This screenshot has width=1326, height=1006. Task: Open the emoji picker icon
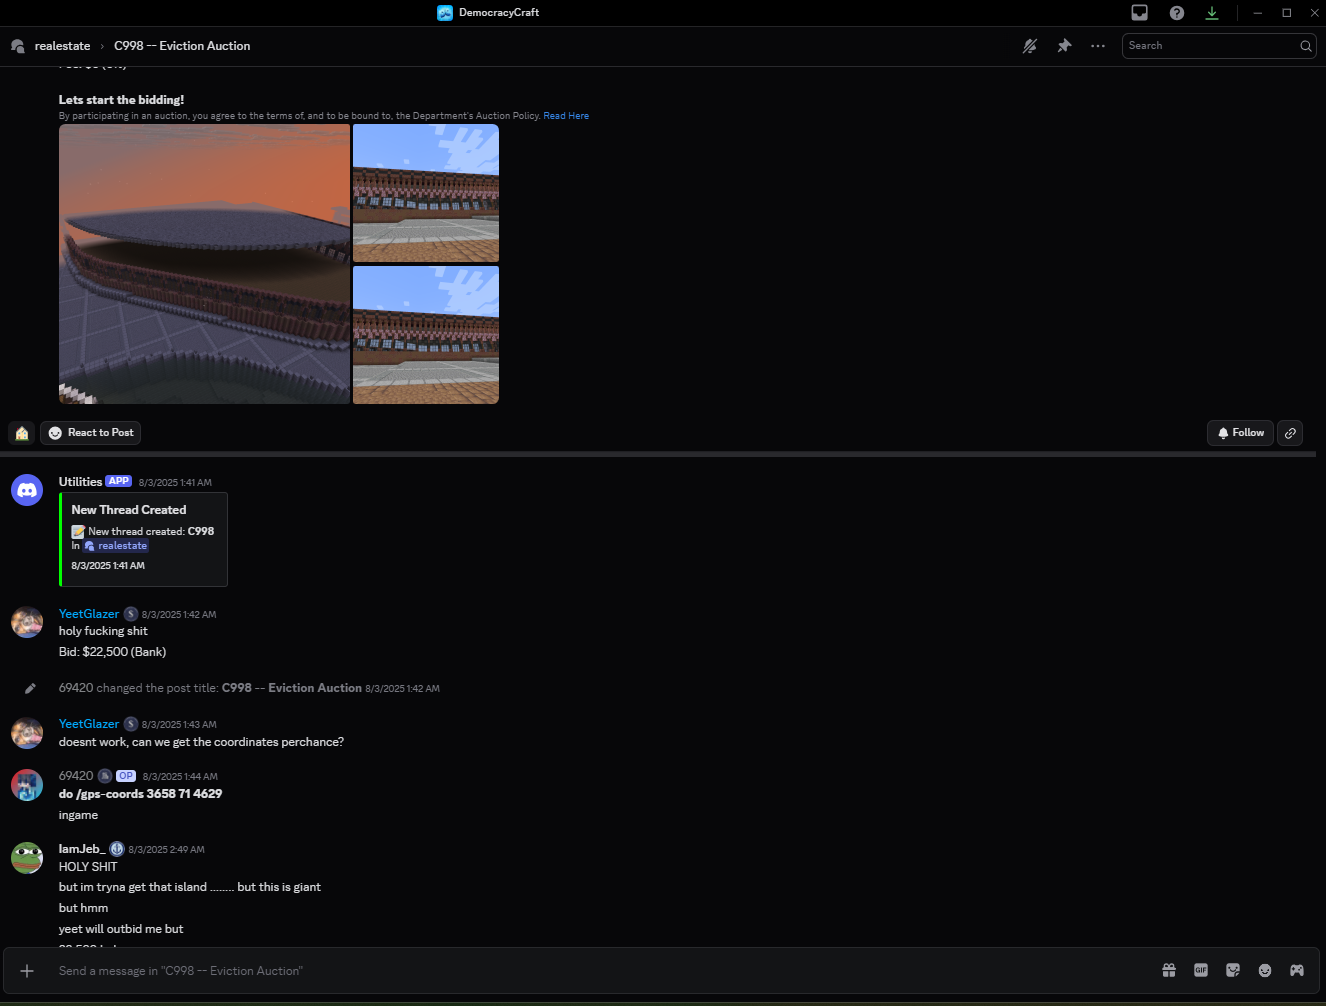click(x=1265, y=971)
